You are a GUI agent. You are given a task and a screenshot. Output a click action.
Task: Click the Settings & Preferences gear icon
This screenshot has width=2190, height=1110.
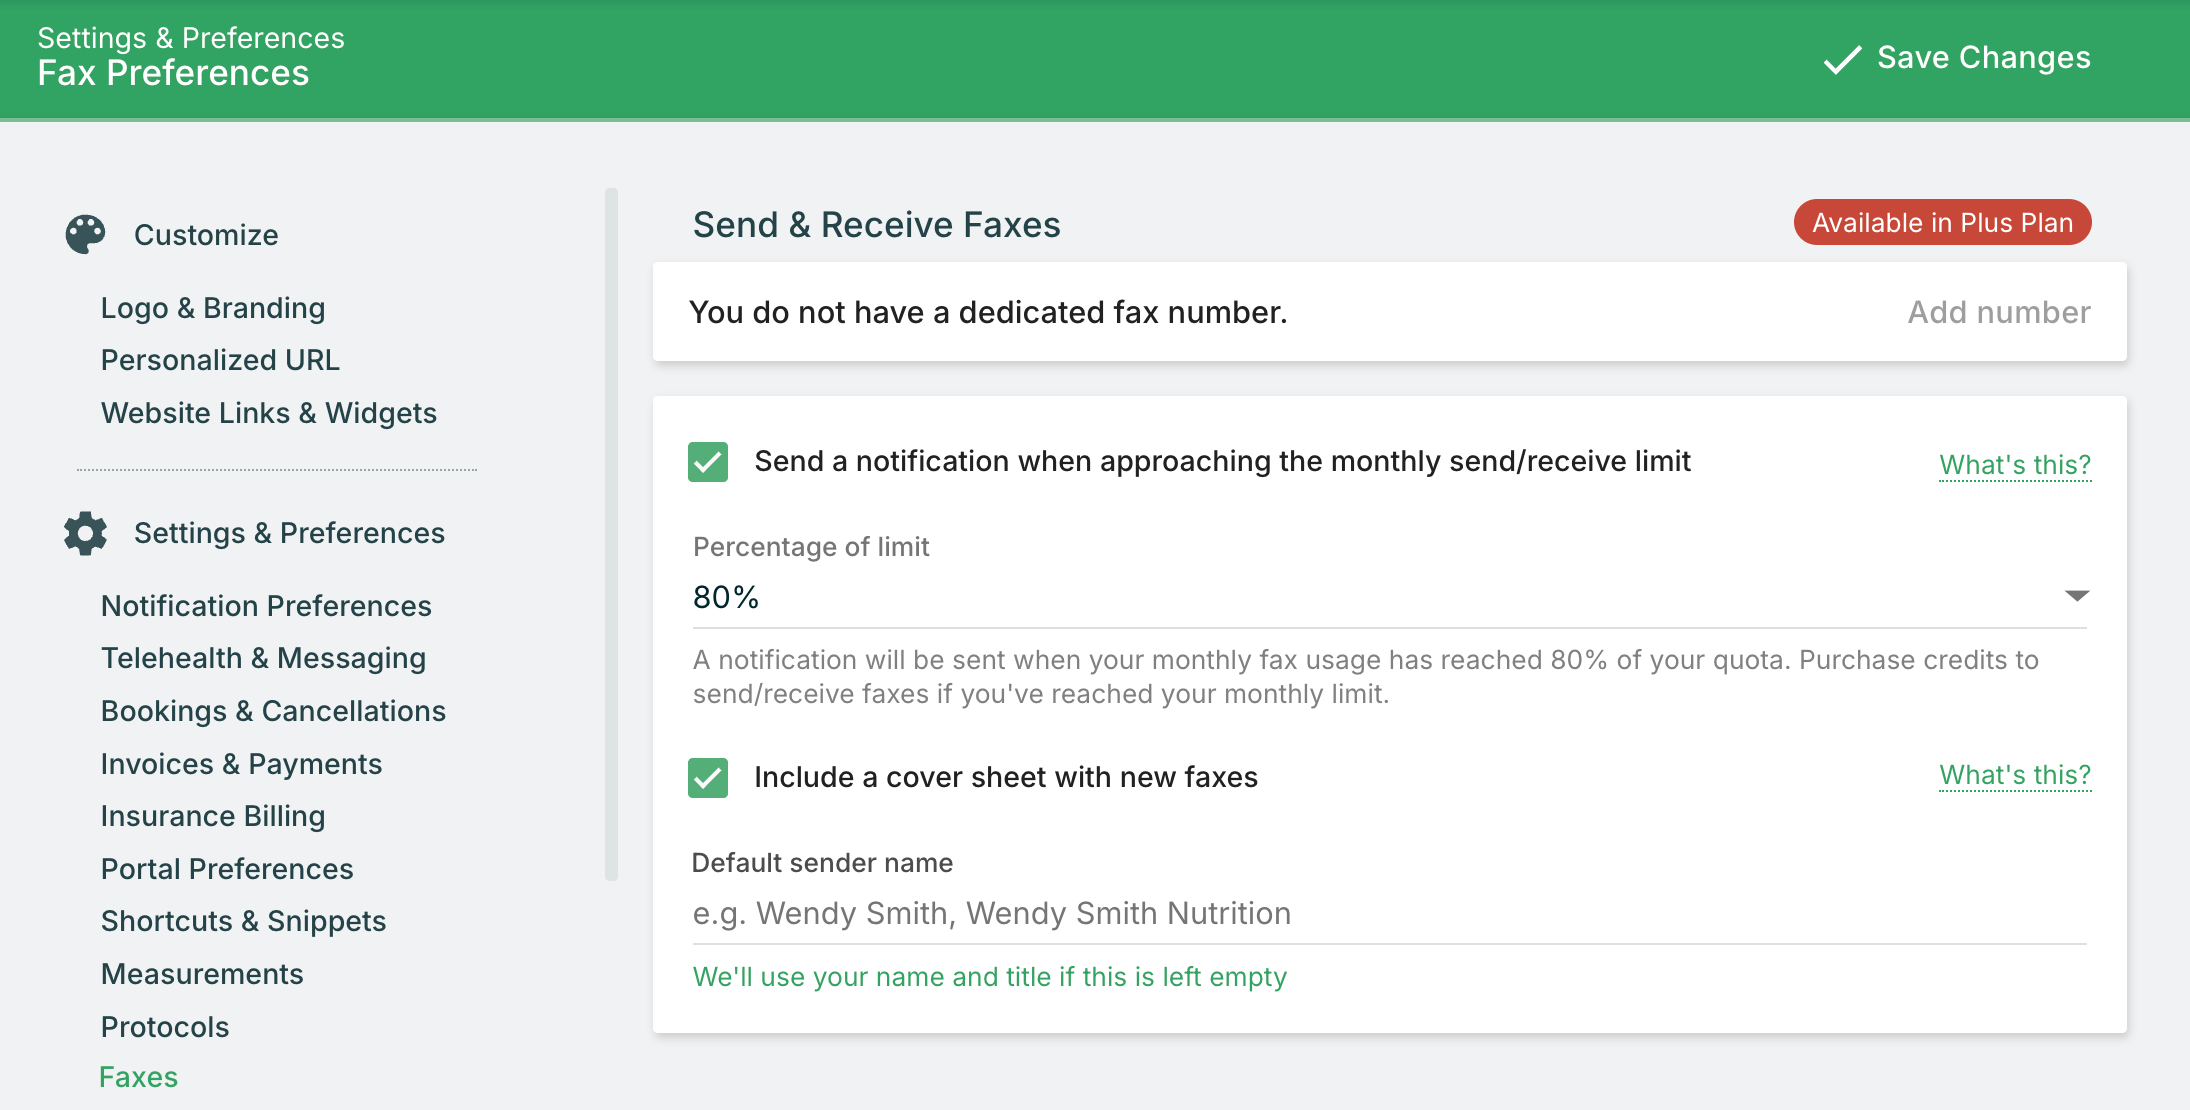[86, 533]
